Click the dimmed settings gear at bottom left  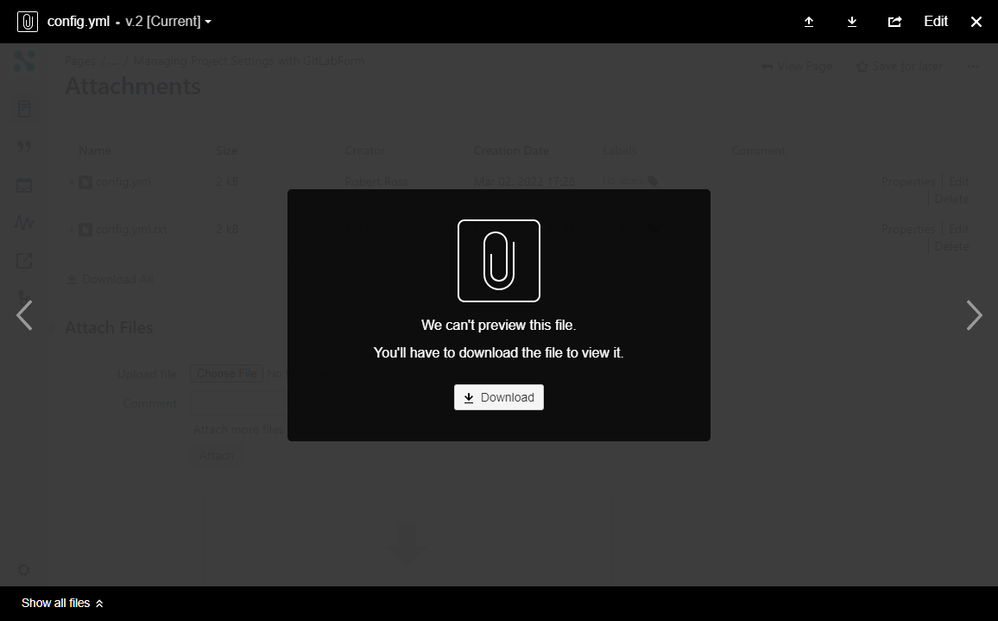coord(24,570)
